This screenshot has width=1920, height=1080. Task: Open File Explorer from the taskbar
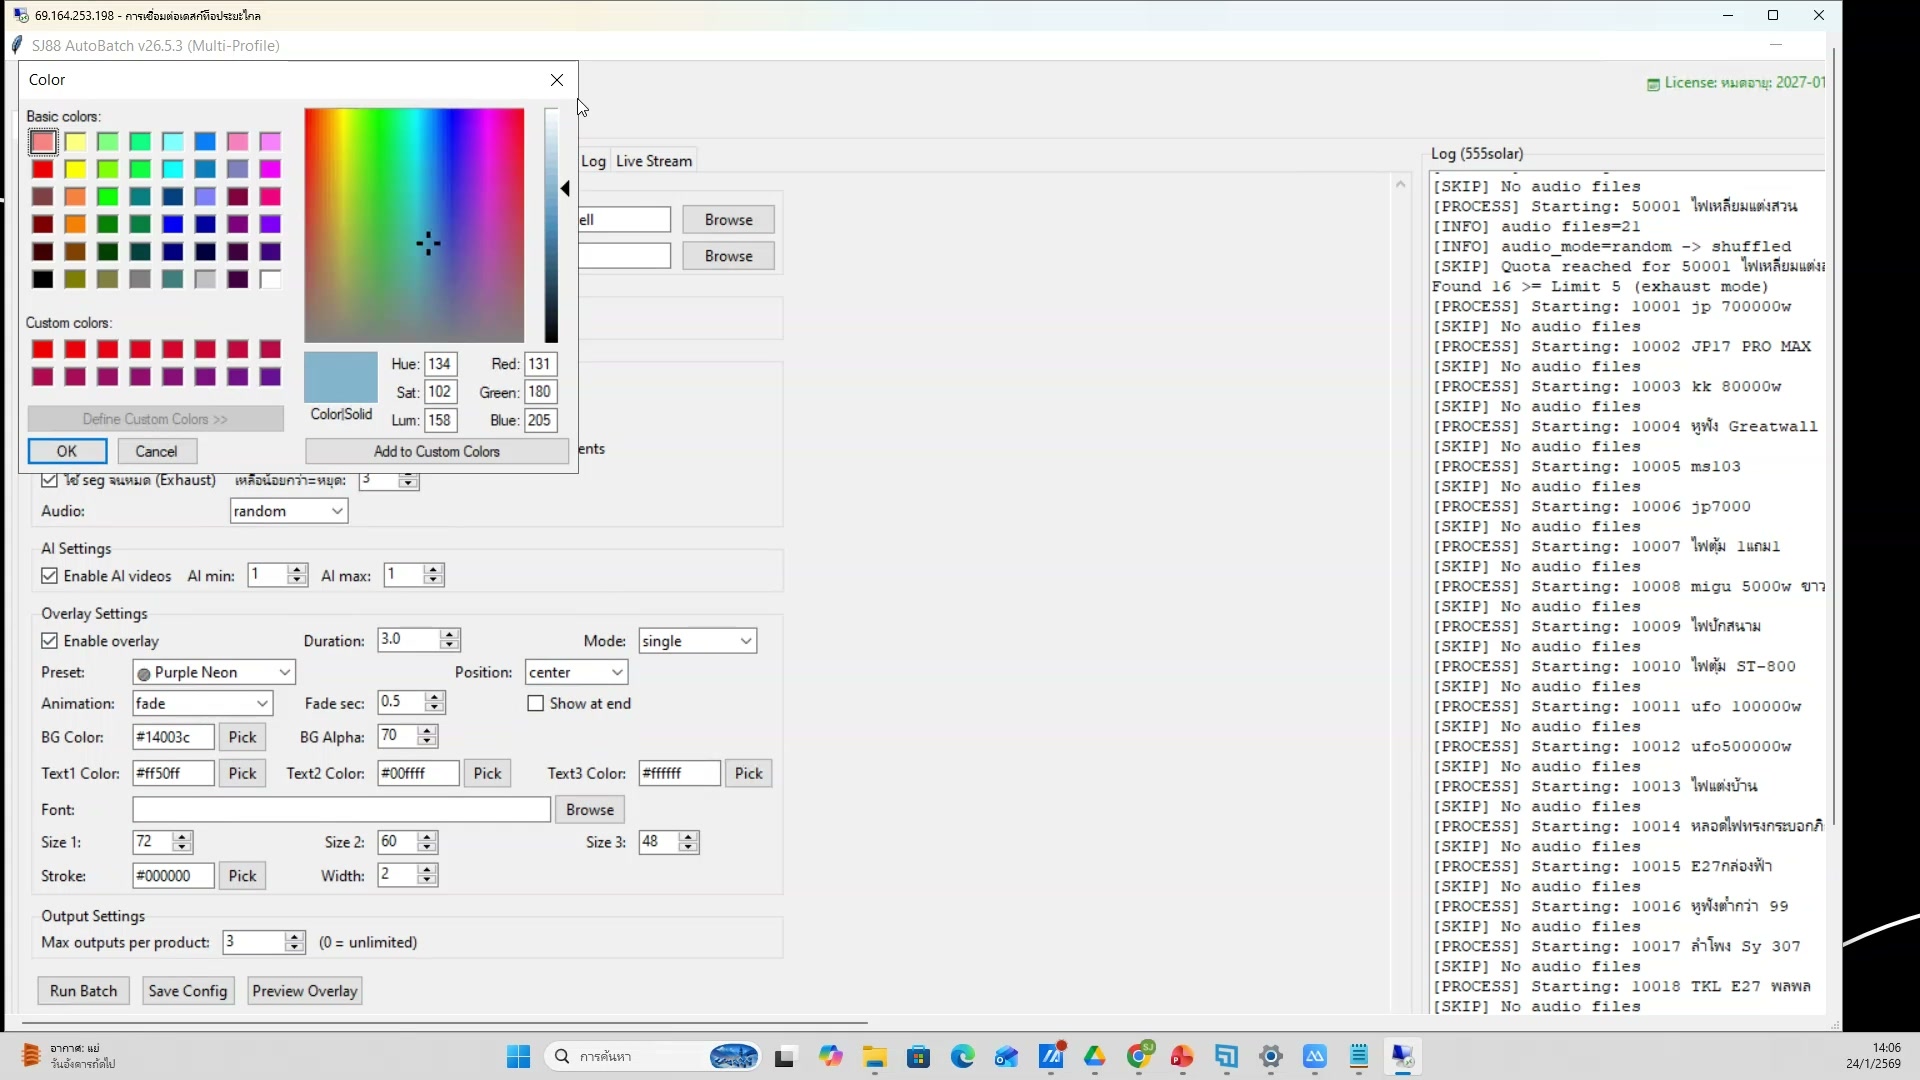pyautogui.click(x=874, y=1057)
